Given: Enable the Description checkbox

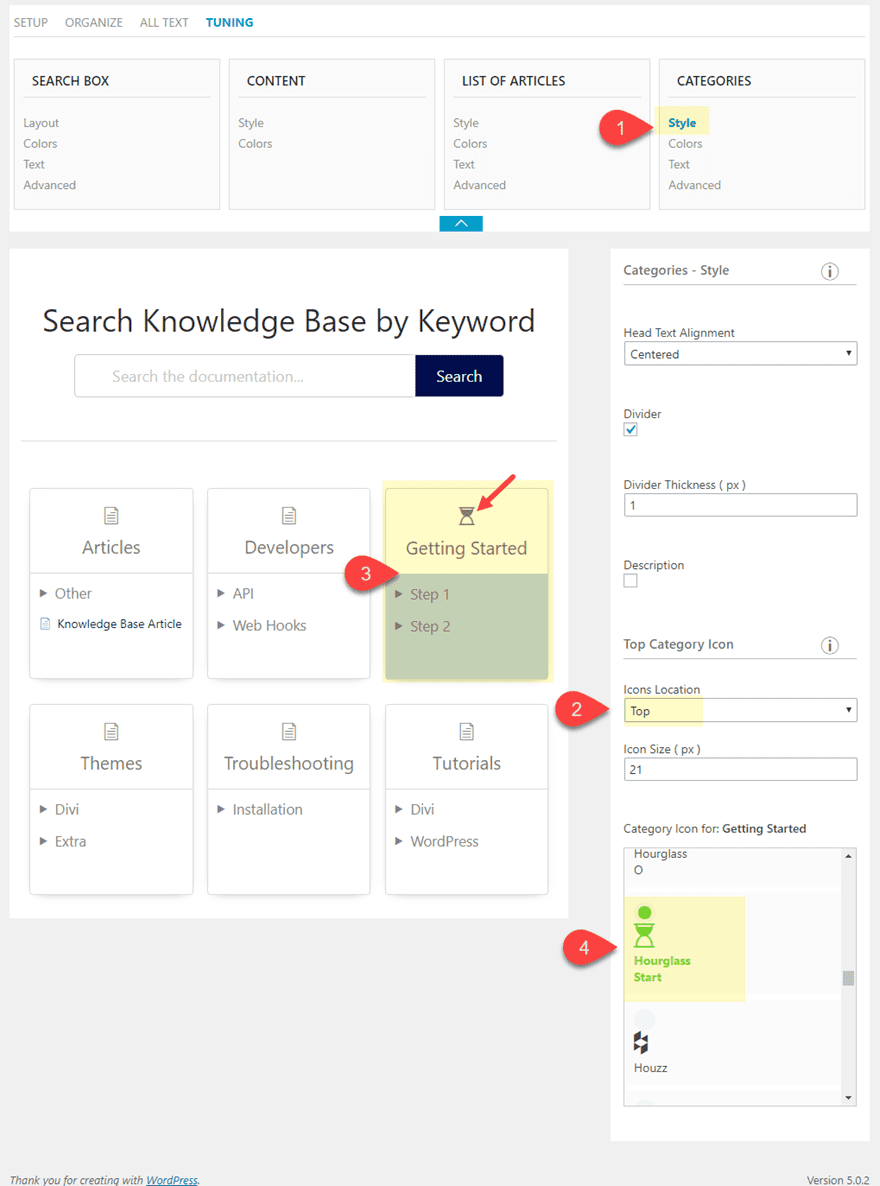Looking at the screenshot, I should pos(630,581).
